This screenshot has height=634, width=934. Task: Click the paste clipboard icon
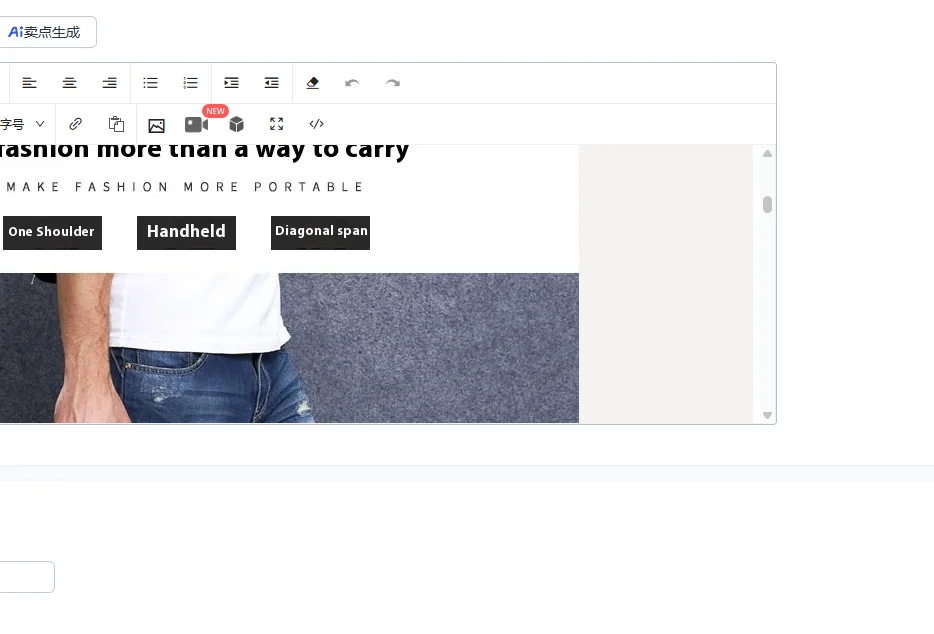click(116, 124)
